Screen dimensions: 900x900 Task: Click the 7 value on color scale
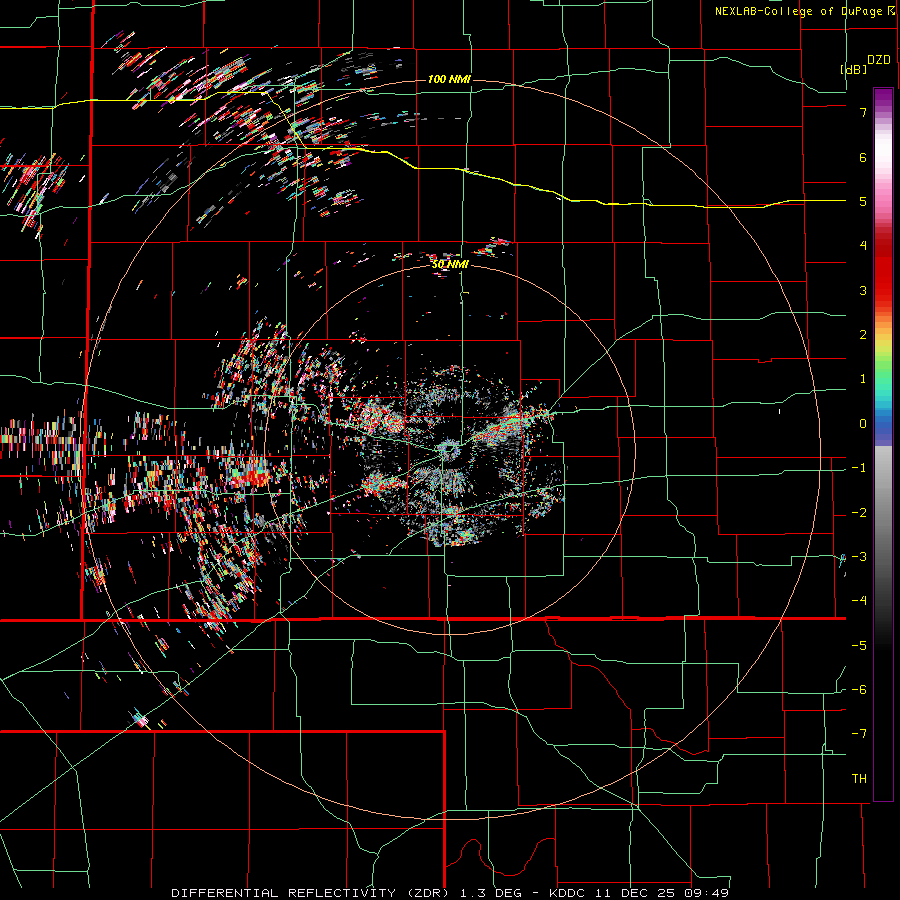coord(863,112)
